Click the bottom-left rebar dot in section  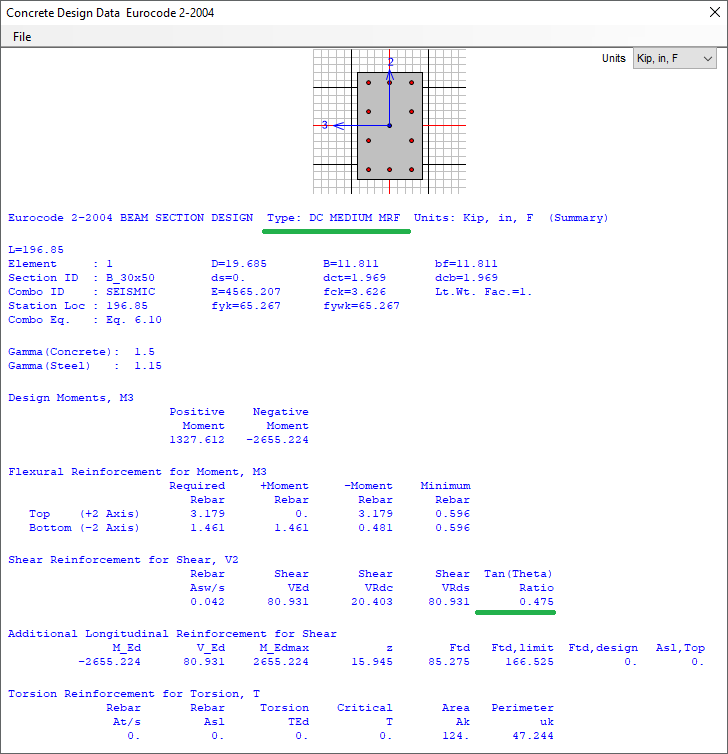coord(368,169)
